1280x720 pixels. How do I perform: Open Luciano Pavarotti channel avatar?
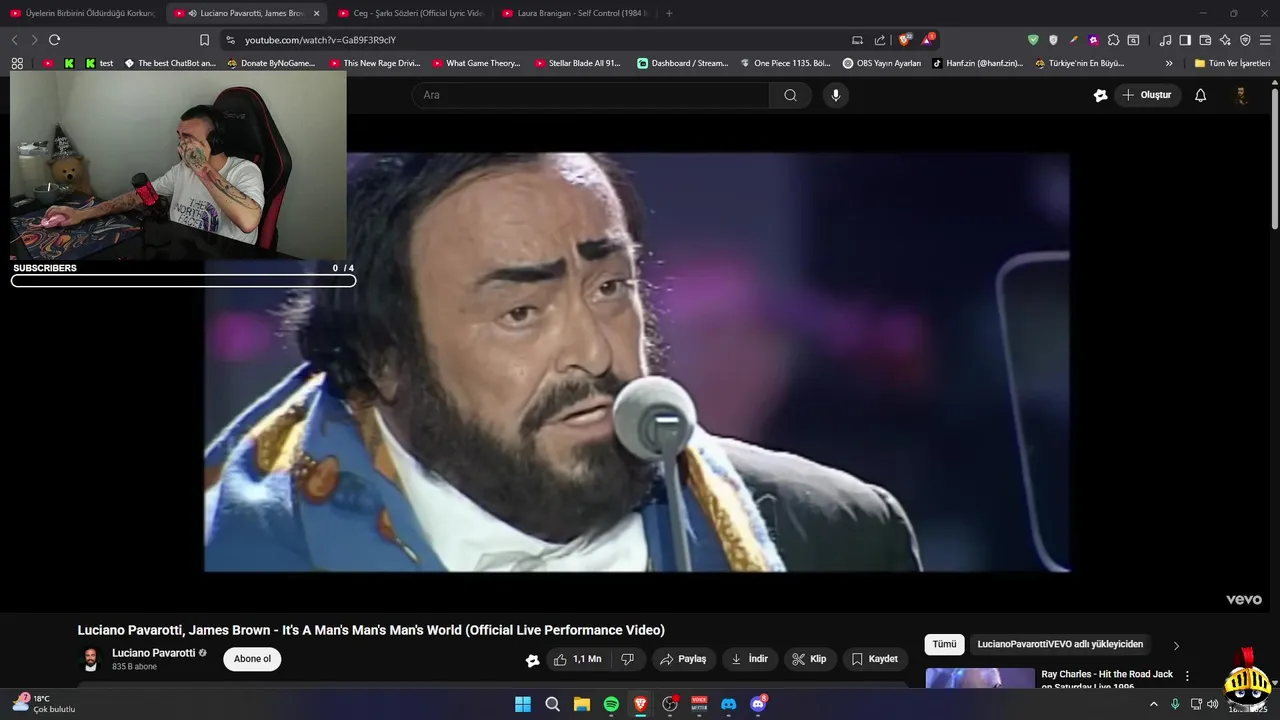point(90,659)
